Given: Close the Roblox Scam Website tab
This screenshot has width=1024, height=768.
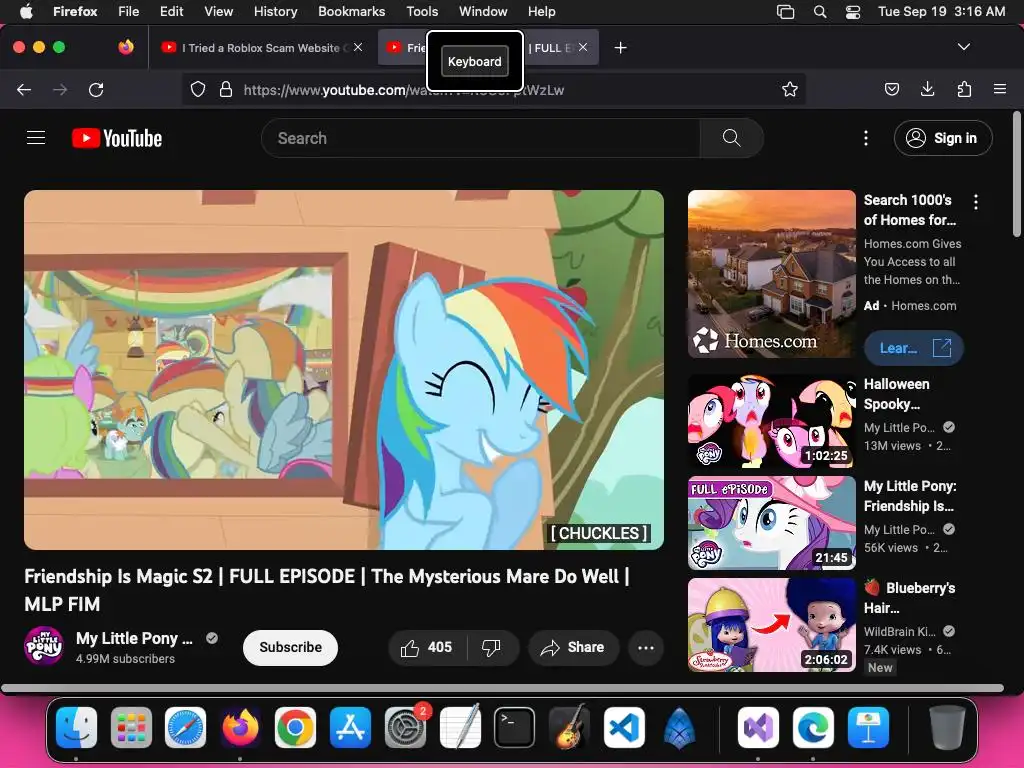Looking at the screenshot, I should [x=358, y=47].
